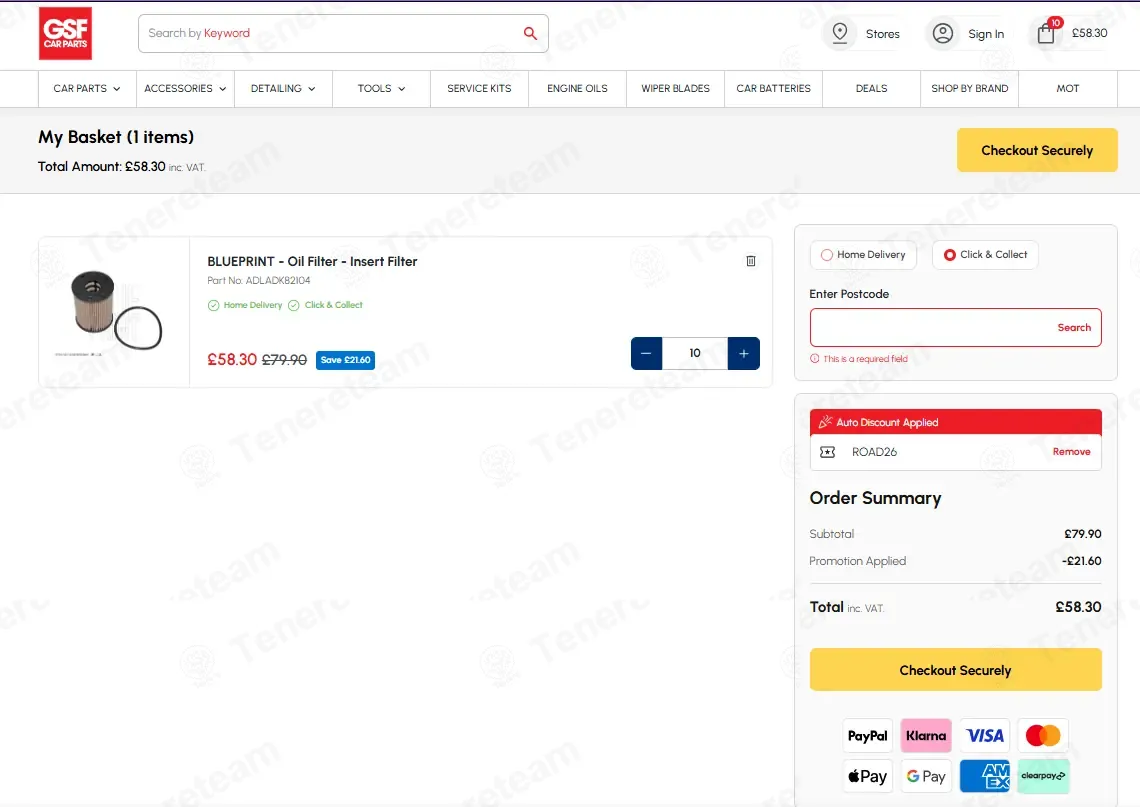Open the GSF Car Parts logo homepage
The height and width of the screenshot is (807, 1140).
click(x=65, y=33)
